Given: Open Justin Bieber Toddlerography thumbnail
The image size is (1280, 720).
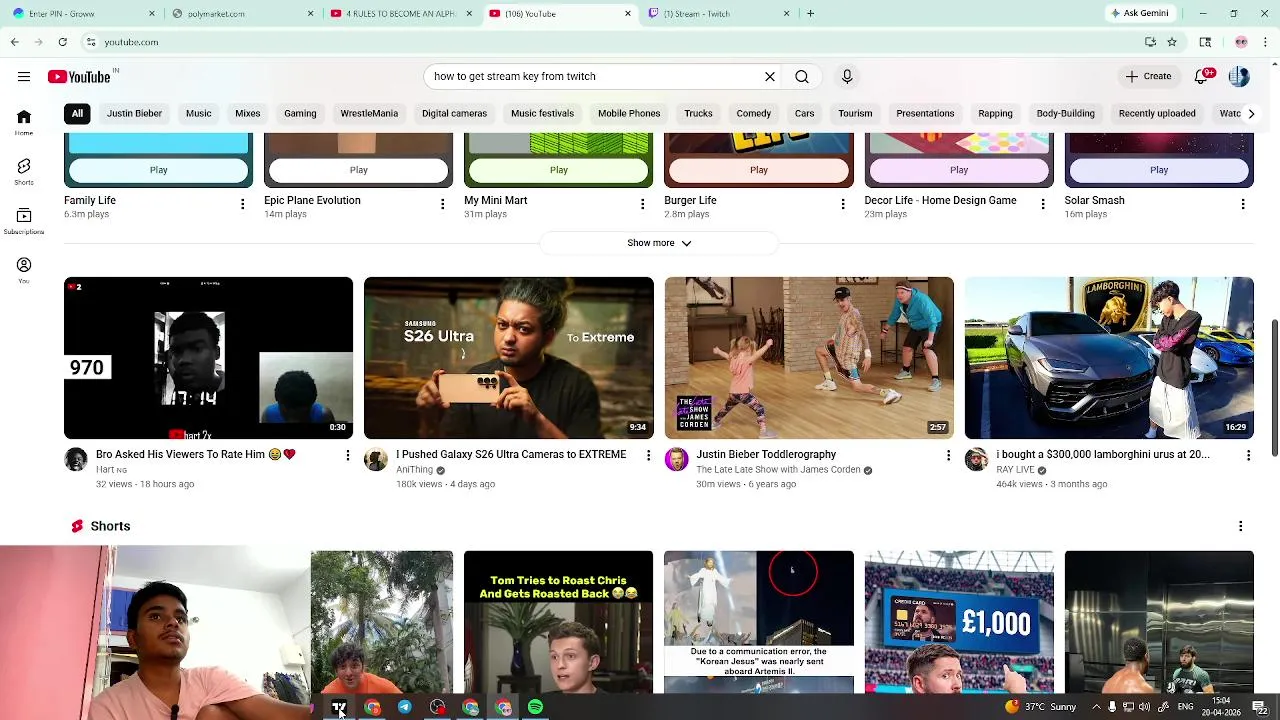Looking at the screenshot, I should (809, 358).
